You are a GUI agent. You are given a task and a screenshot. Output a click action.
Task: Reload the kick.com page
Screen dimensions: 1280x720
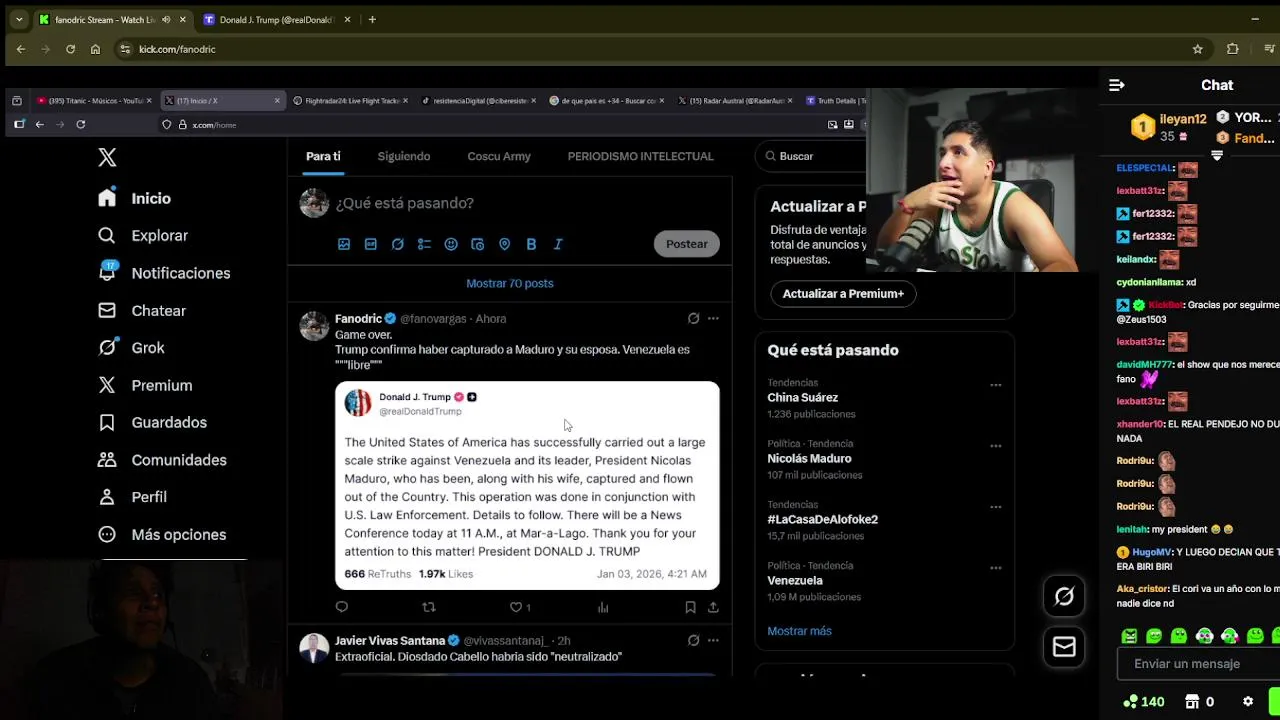(70, 49)
